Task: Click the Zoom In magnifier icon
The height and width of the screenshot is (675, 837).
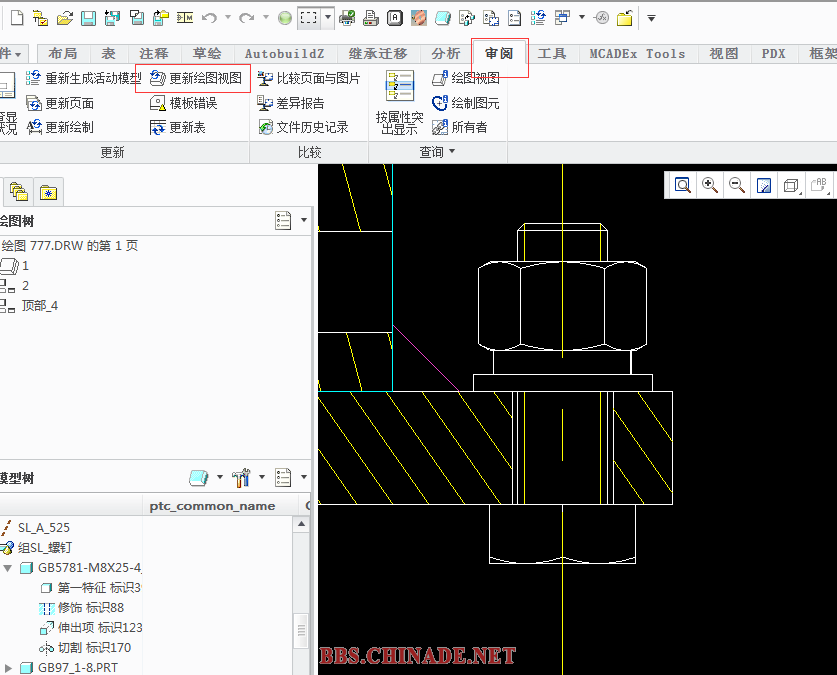Action: coord(710,185)
